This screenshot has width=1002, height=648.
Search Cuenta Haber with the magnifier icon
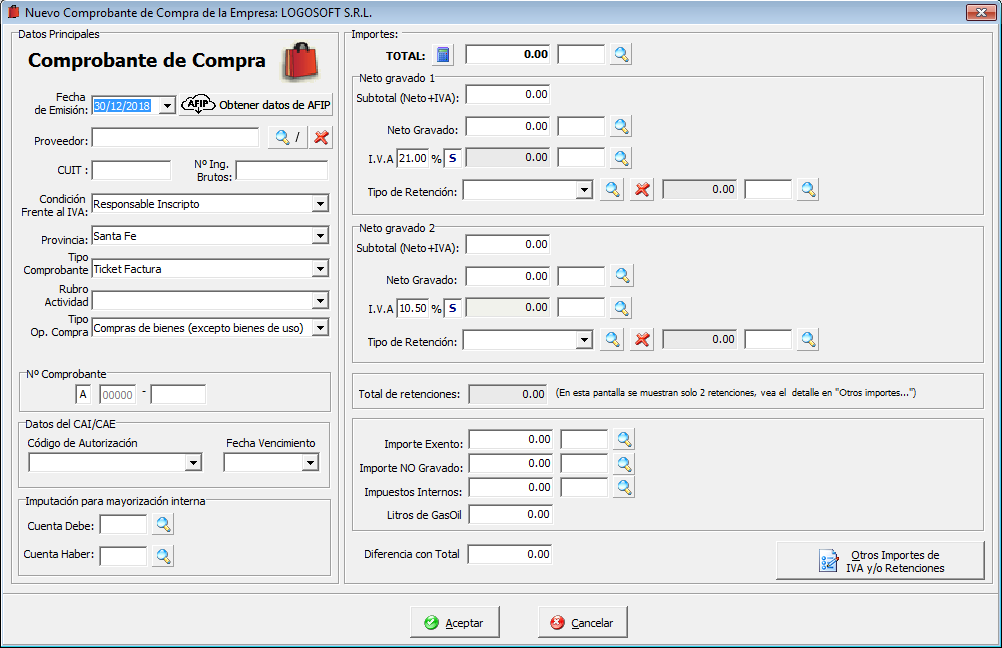click(163, 555)
